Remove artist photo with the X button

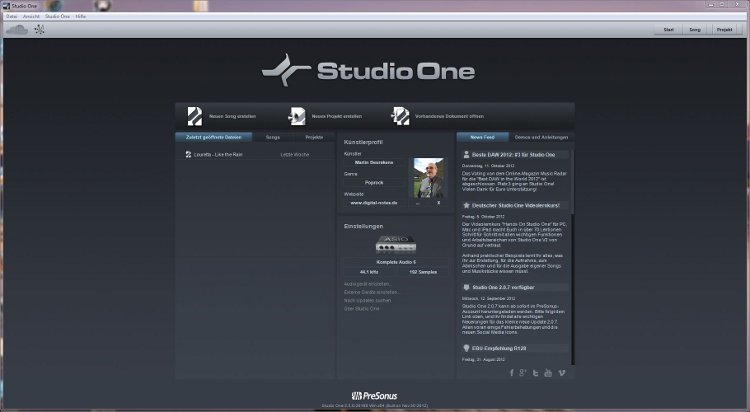(439, 203)
